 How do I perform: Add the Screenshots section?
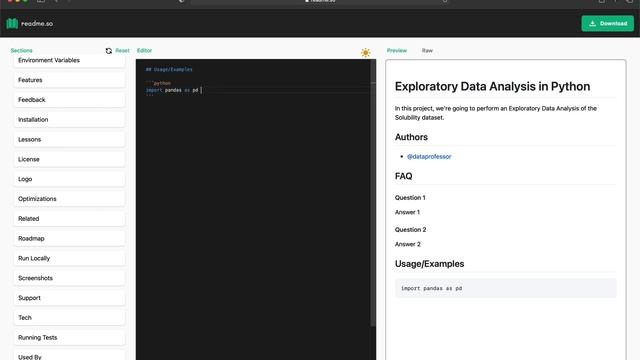coord(69,278)
